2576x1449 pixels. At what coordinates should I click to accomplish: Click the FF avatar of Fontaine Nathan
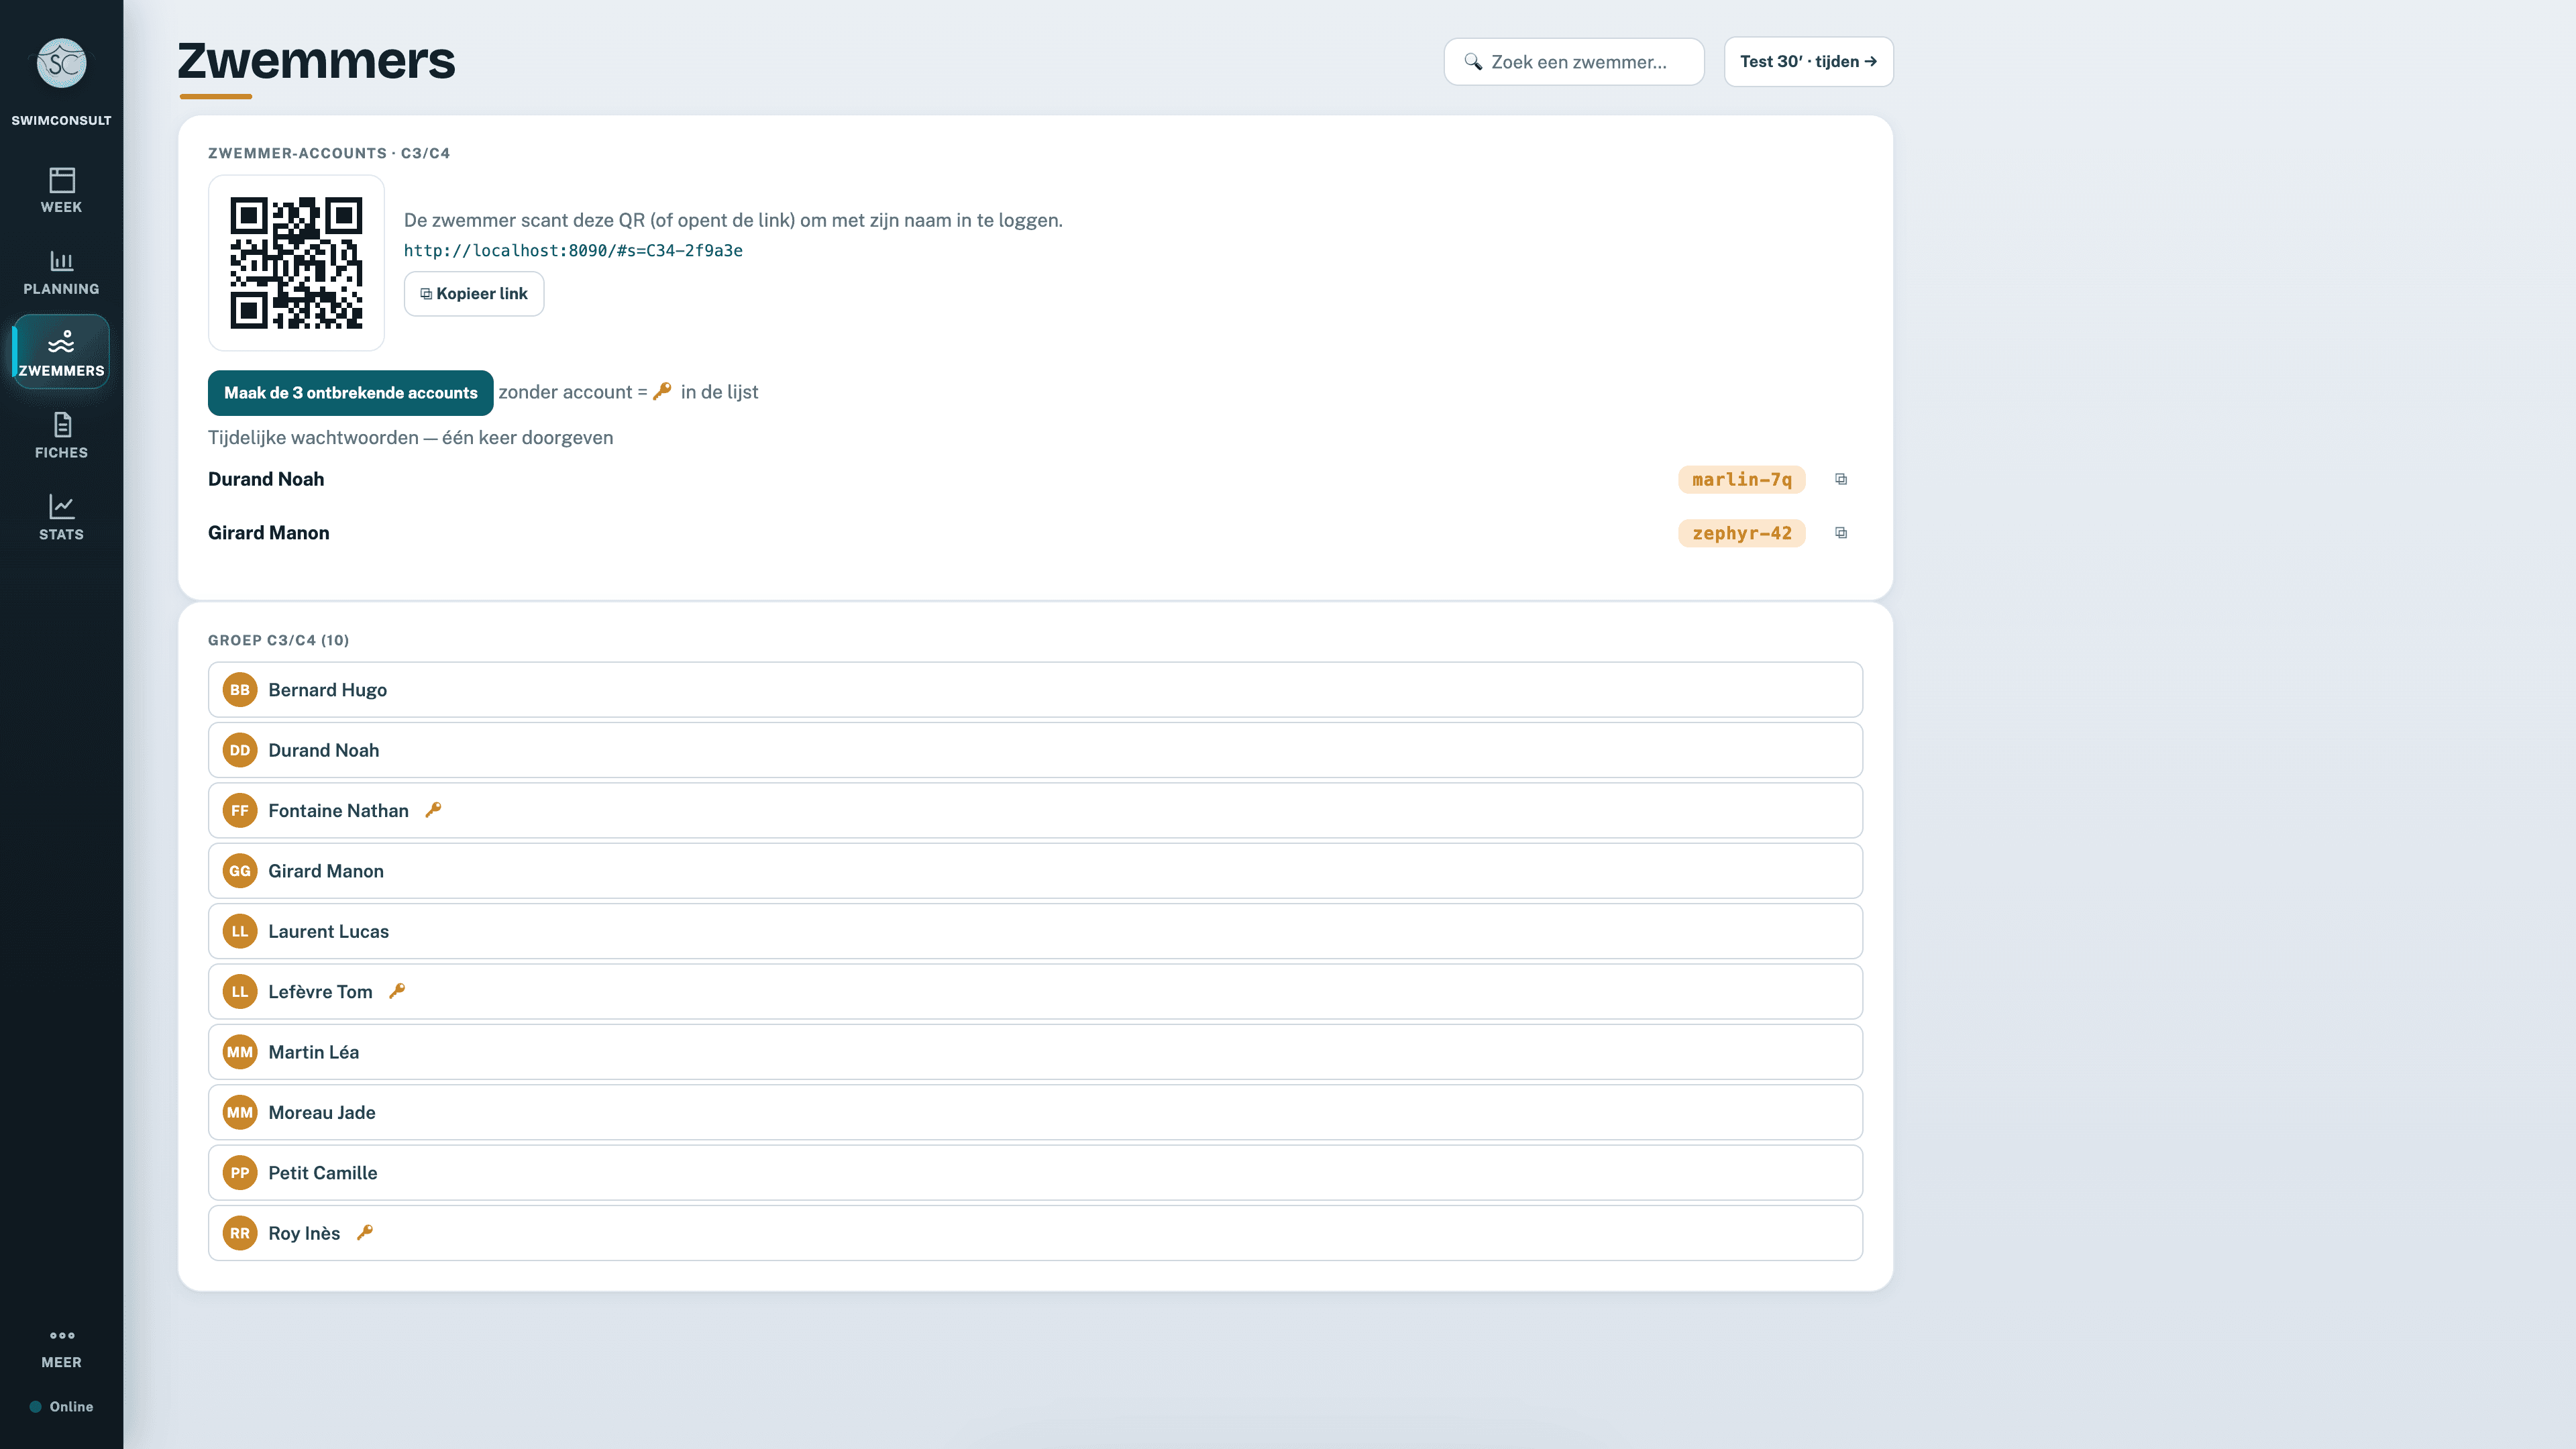click(x=240, y=811)
